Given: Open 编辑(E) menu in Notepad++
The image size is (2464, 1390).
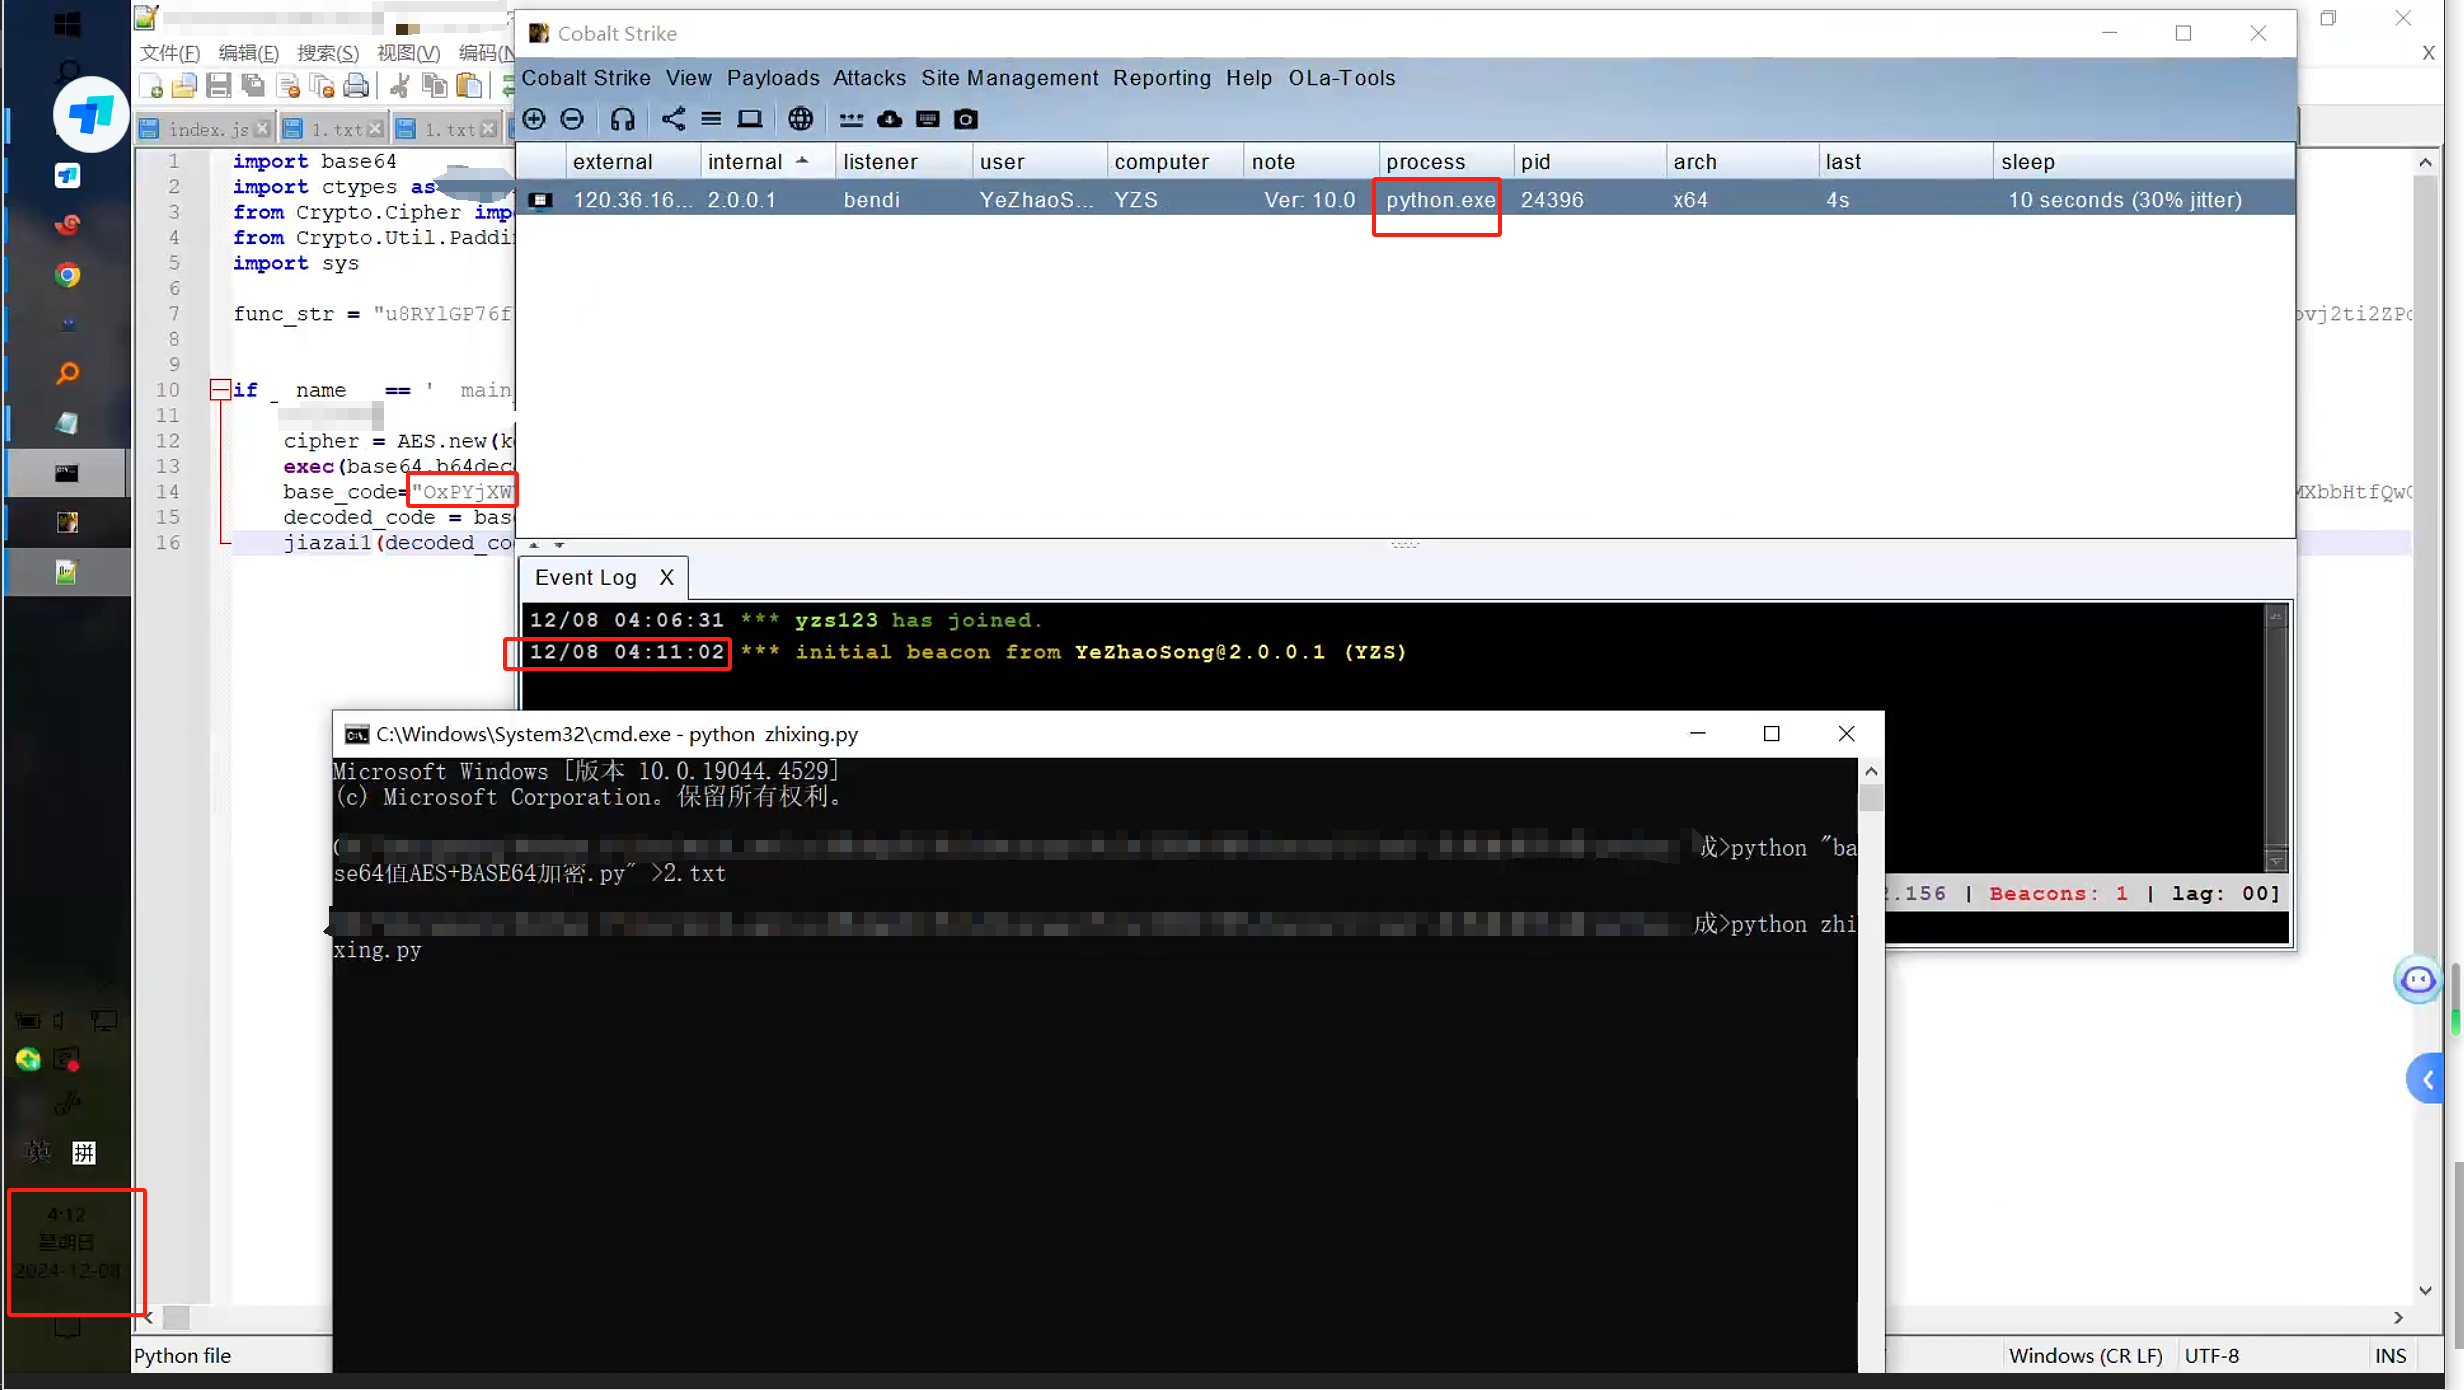Looking at the screenshot, I should [x=249, y=53].
